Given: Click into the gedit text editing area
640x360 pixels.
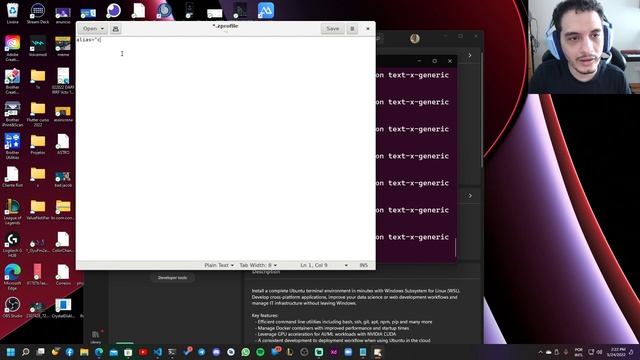Looking at the screenshot, I should [x=225, y=149].
